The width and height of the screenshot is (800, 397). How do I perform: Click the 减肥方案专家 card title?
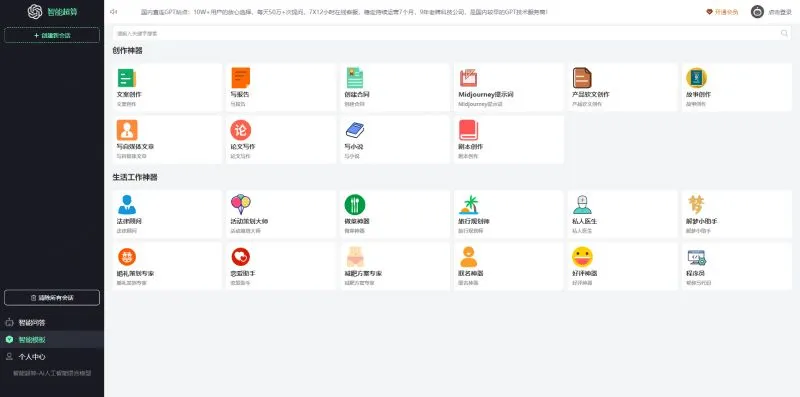click(363, 274)
